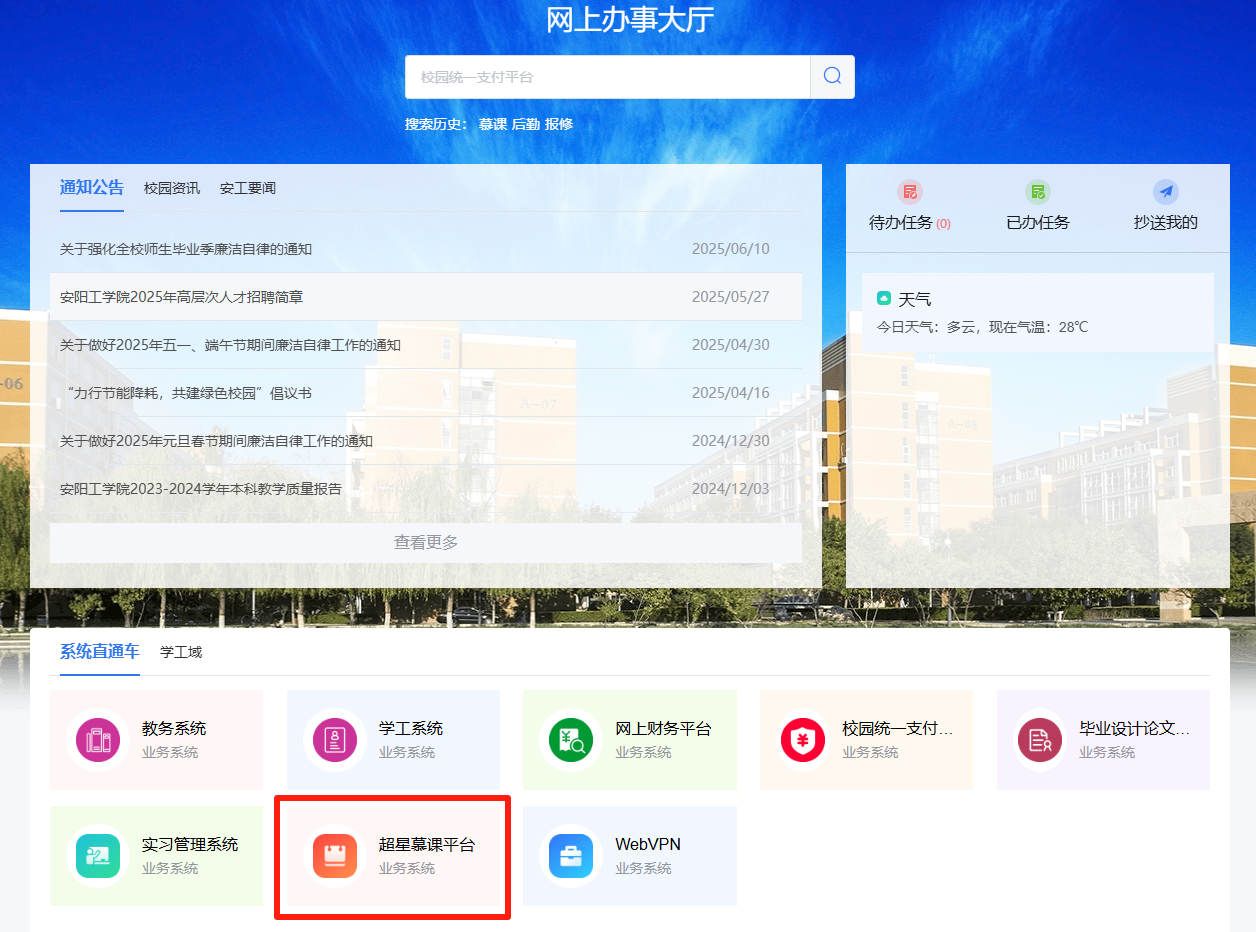Click the 查看更多 button
Viewport: 1256px width, 932px height.
426,542
